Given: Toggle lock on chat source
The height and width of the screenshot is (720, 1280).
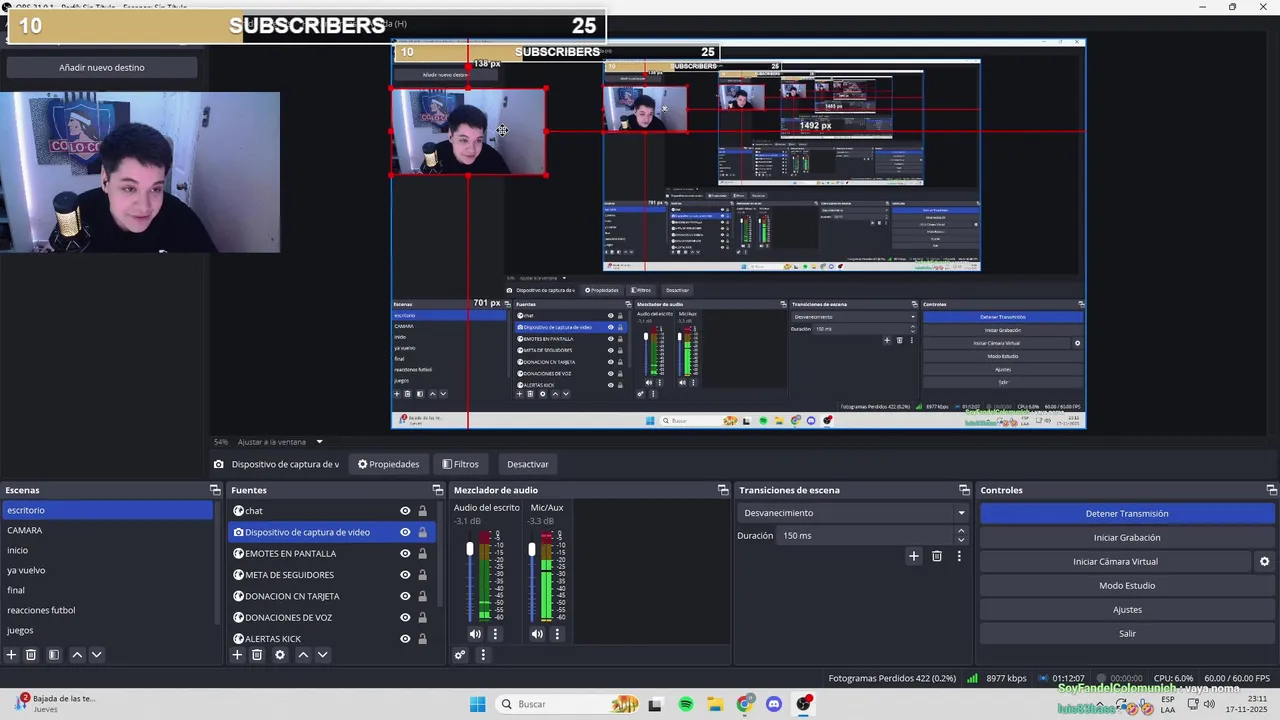Looking at the screenshot, I should coord(422,511).
